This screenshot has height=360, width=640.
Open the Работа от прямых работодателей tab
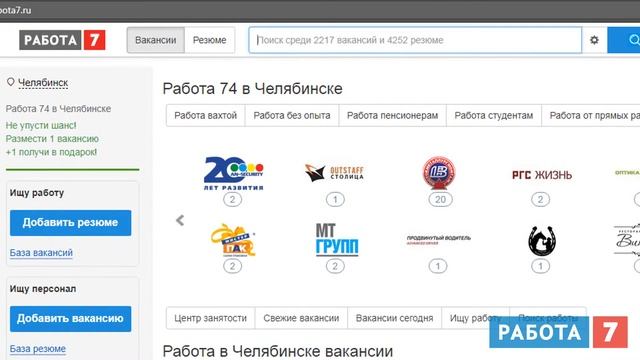pos(591,116)
